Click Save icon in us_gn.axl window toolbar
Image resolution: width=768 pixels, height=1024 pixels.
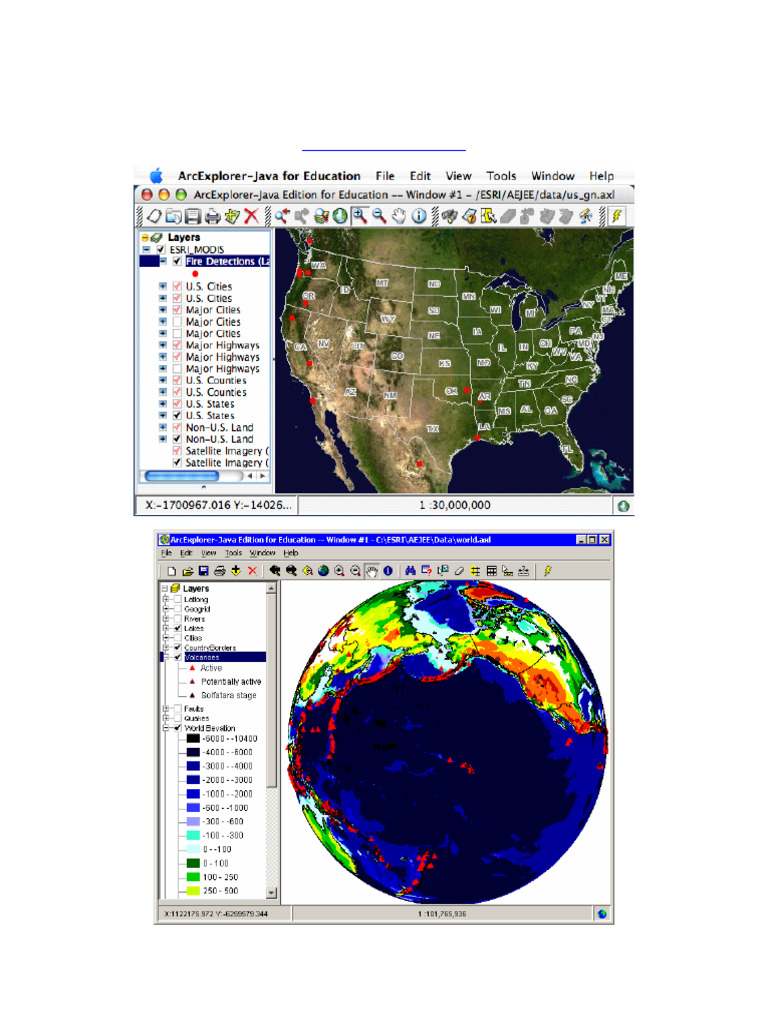click(x=193, y=216)
